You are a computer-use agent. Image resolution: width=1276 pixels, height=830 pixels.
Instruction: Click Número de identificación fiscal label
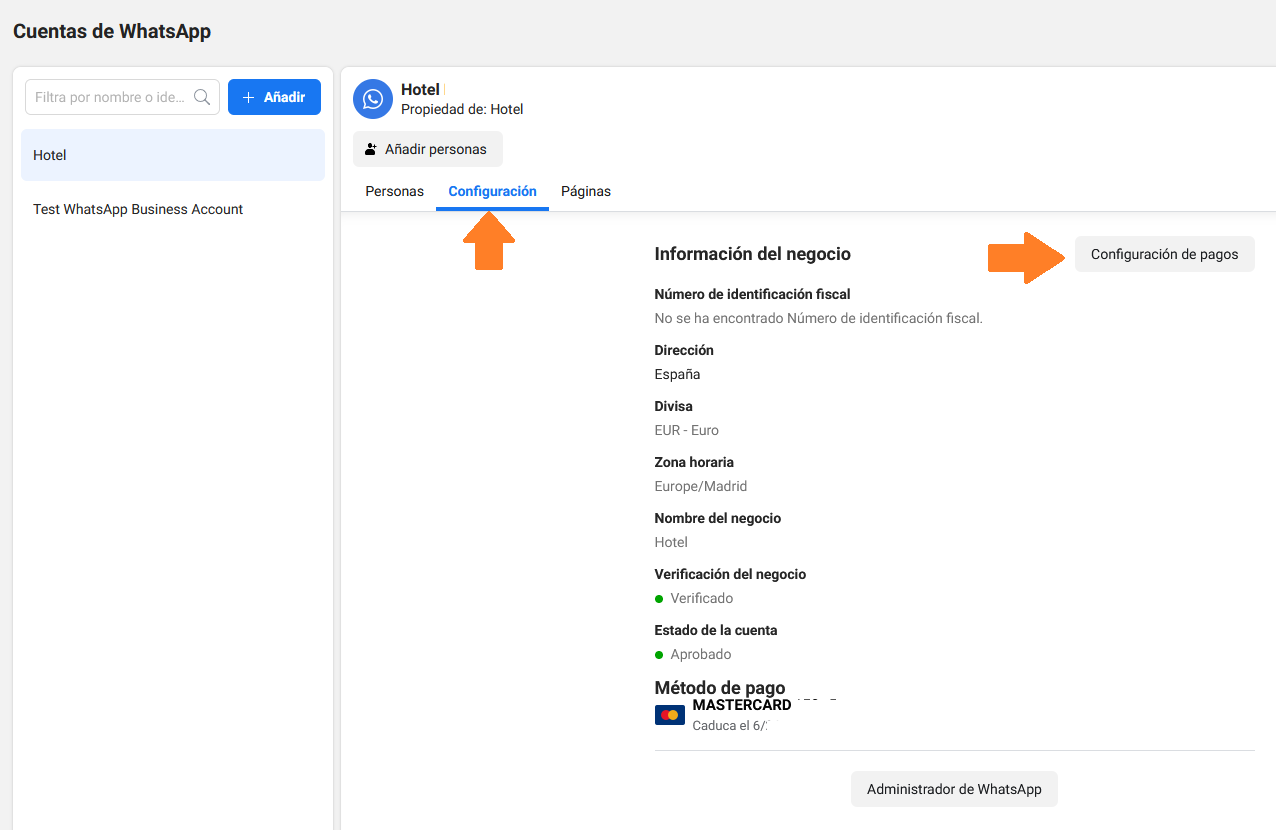[x=752, y=294]
